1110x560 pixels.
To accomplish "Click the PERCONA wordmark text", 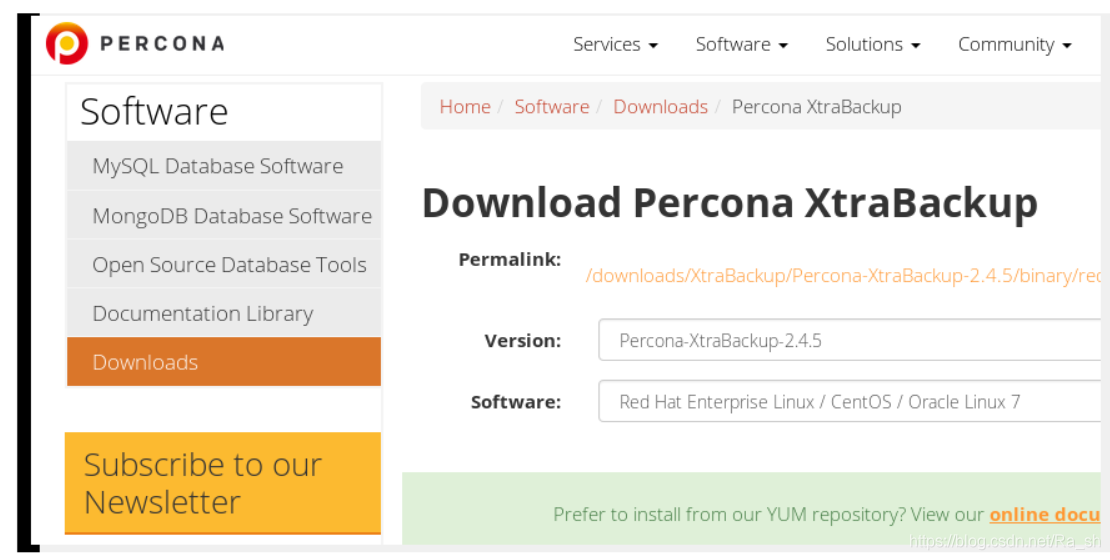I will (162, 44).
